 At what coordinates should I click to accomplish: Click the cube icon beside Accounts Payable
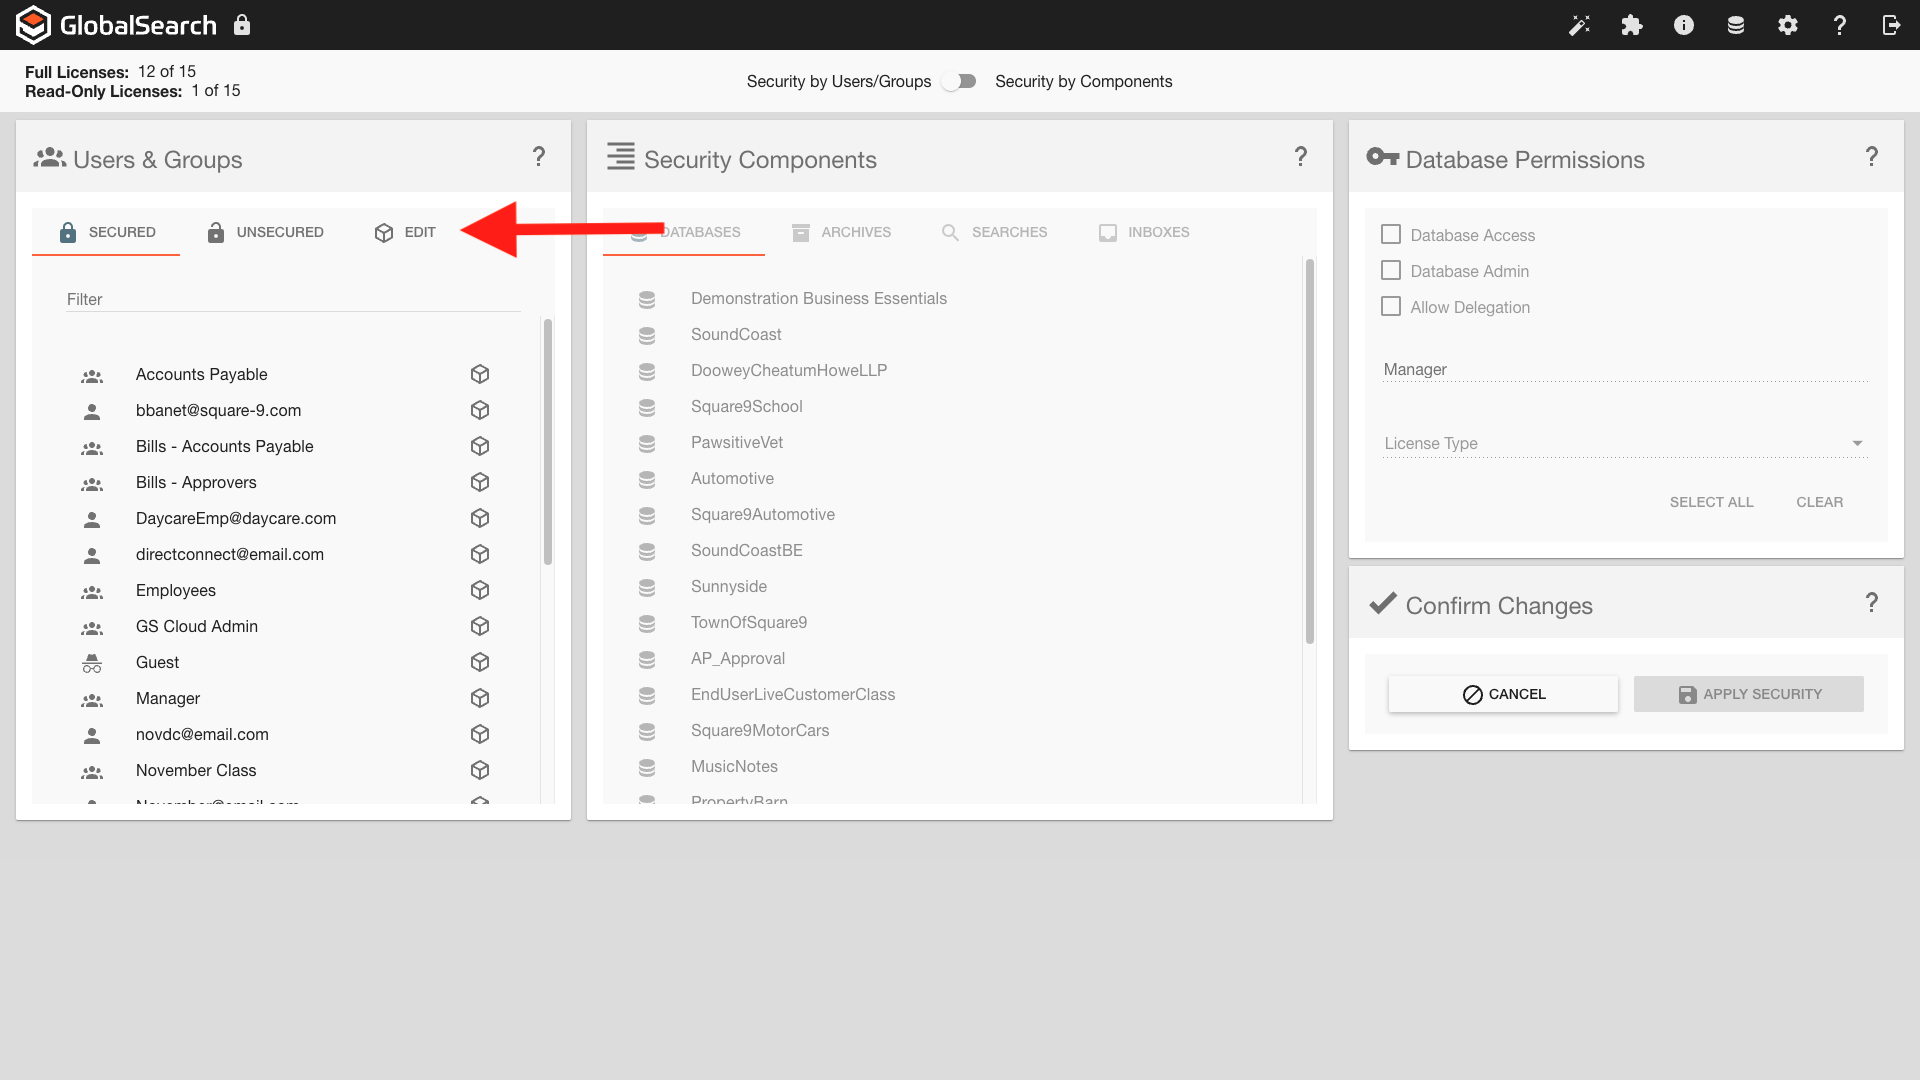(480, 374)
